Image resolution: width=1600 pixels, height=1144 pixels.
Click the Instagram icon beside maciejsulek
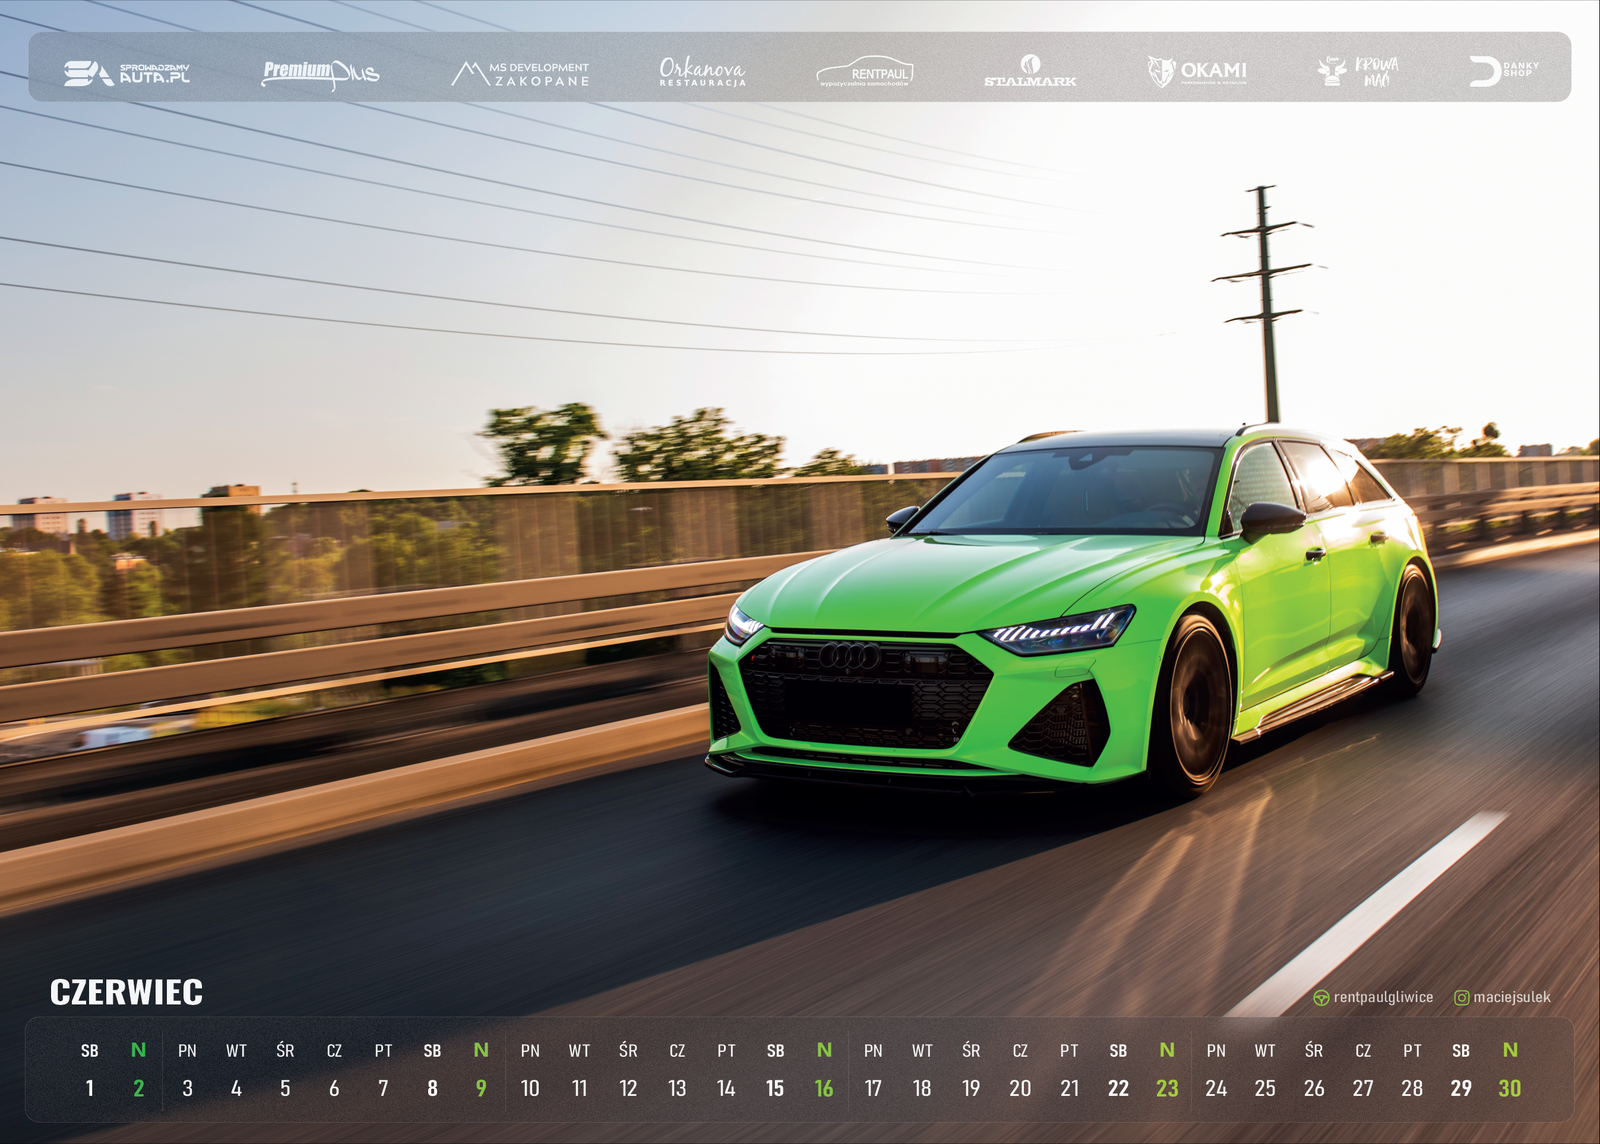tap(1462, 998)
